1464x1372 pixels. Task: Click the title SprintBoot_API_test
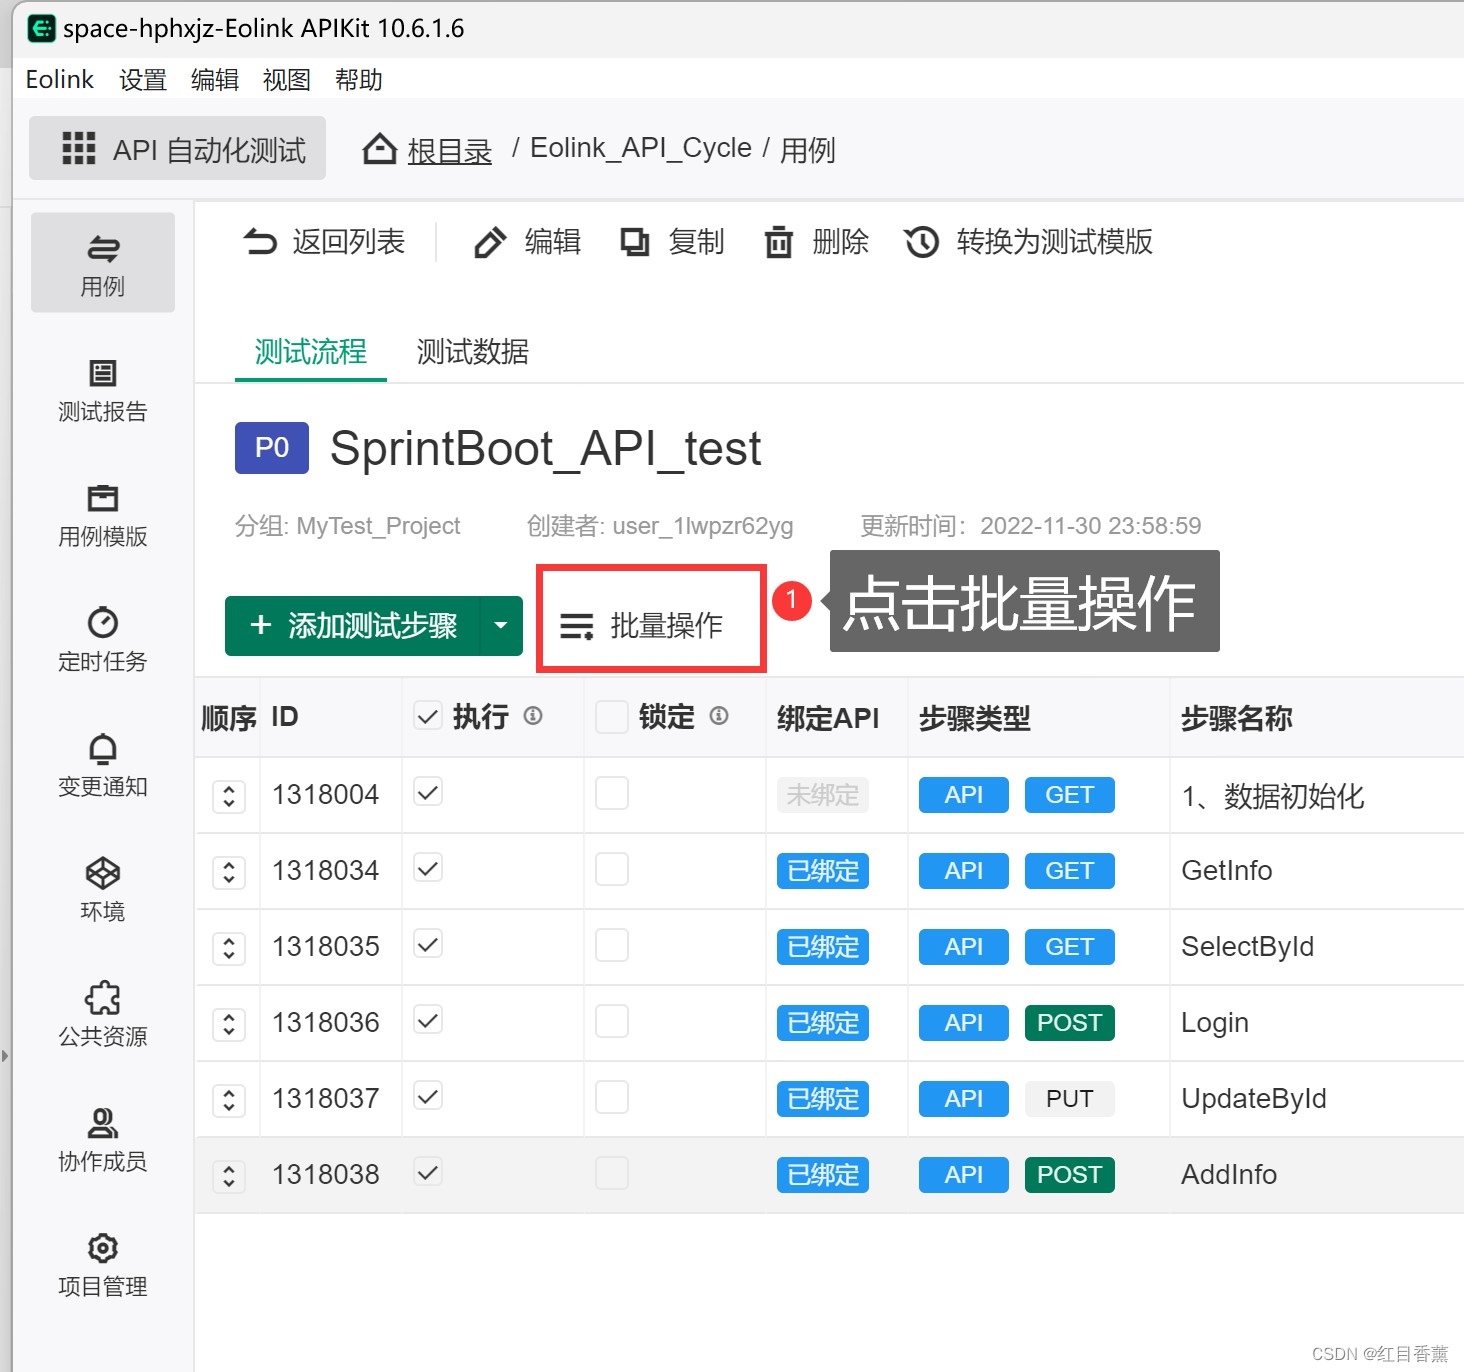(x=546, y=448)
